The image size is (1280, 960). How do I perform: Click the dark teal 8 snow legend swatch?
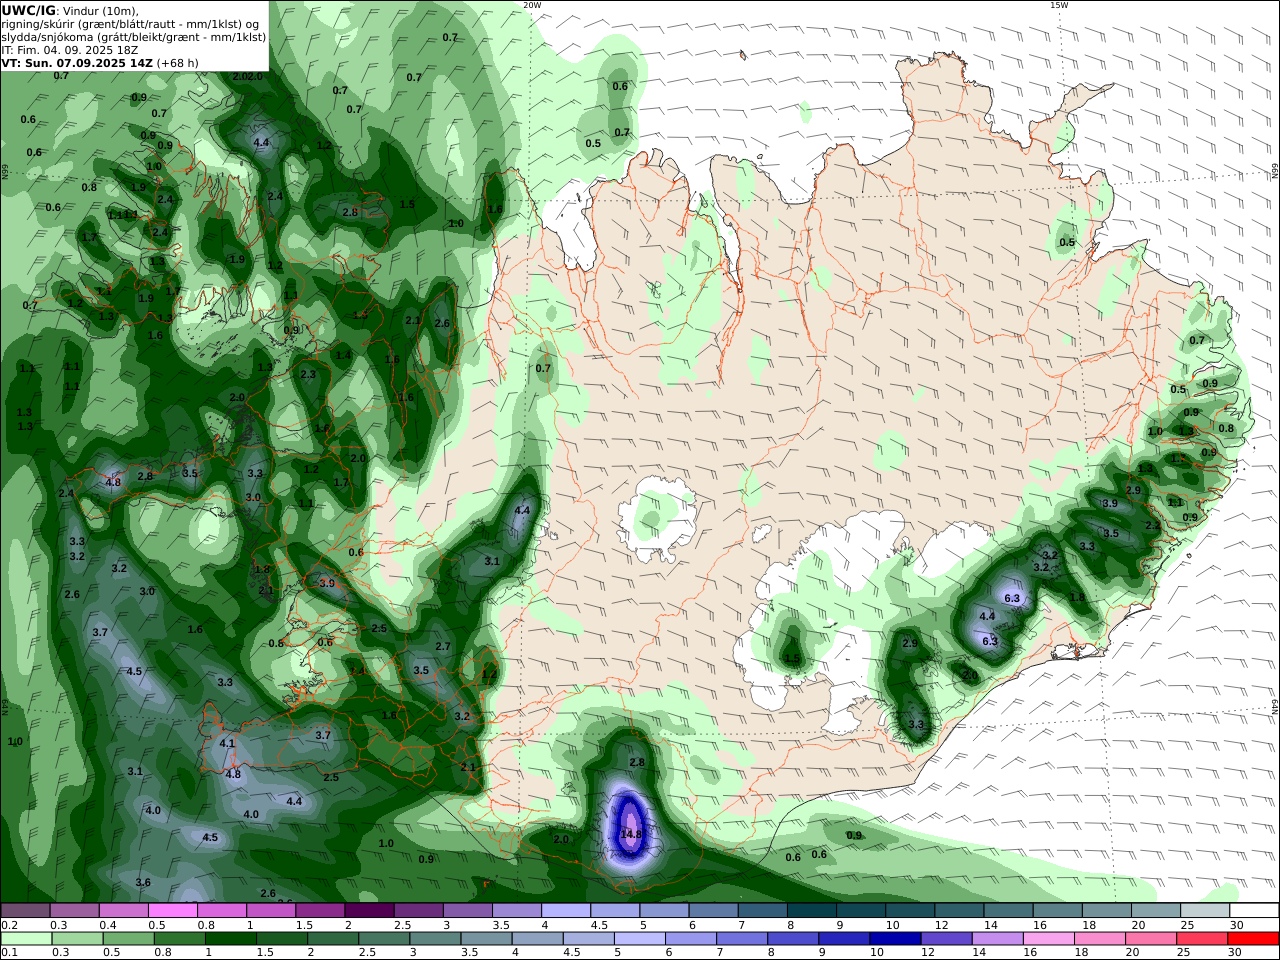click(x=812, y=911)
